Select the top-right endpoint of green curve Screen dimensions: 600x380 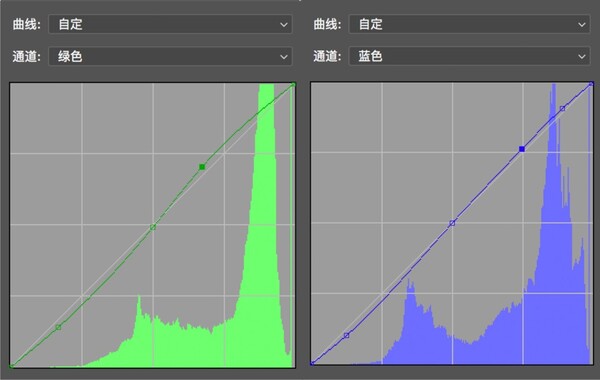[293, 84]
